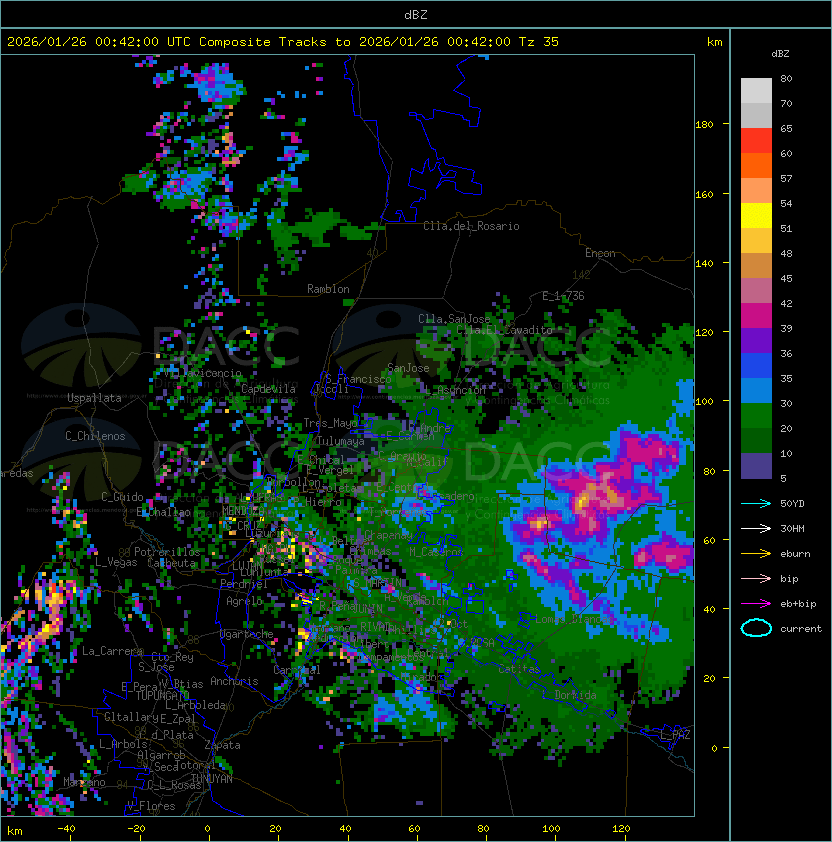Select the magenta 39-42 dBZ color swatch
This screenshot has width=832, height=842.
pos(756,316)
